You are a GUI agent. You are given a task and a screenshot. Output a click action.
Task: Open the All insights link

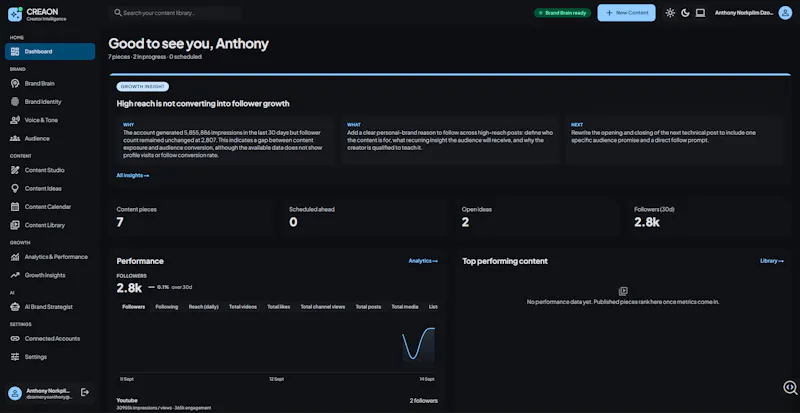point(133,176)
